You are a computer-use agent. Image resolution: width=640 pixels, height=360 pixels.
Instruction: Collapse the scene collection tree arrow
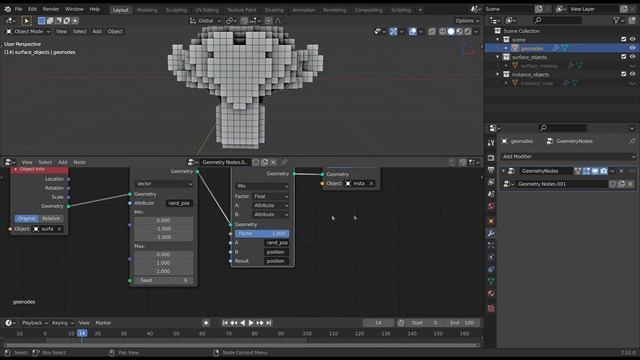point(498,39)
